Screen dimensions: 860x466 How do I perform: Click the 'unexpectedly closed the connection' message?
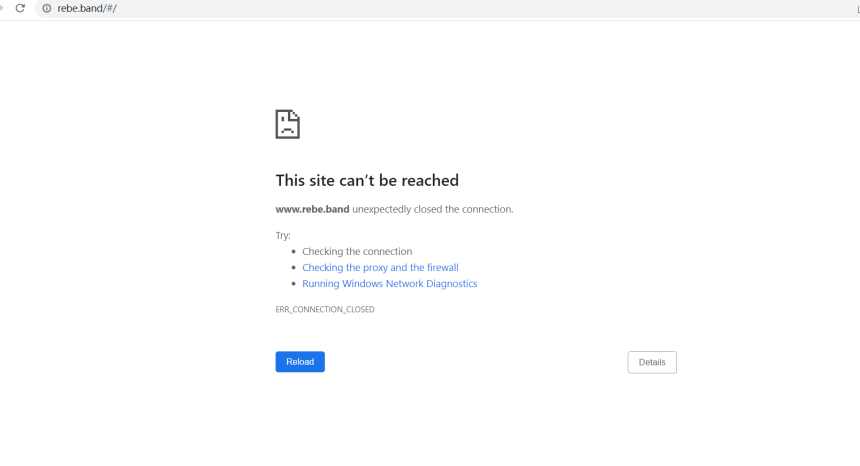click(x=432, y=210)
